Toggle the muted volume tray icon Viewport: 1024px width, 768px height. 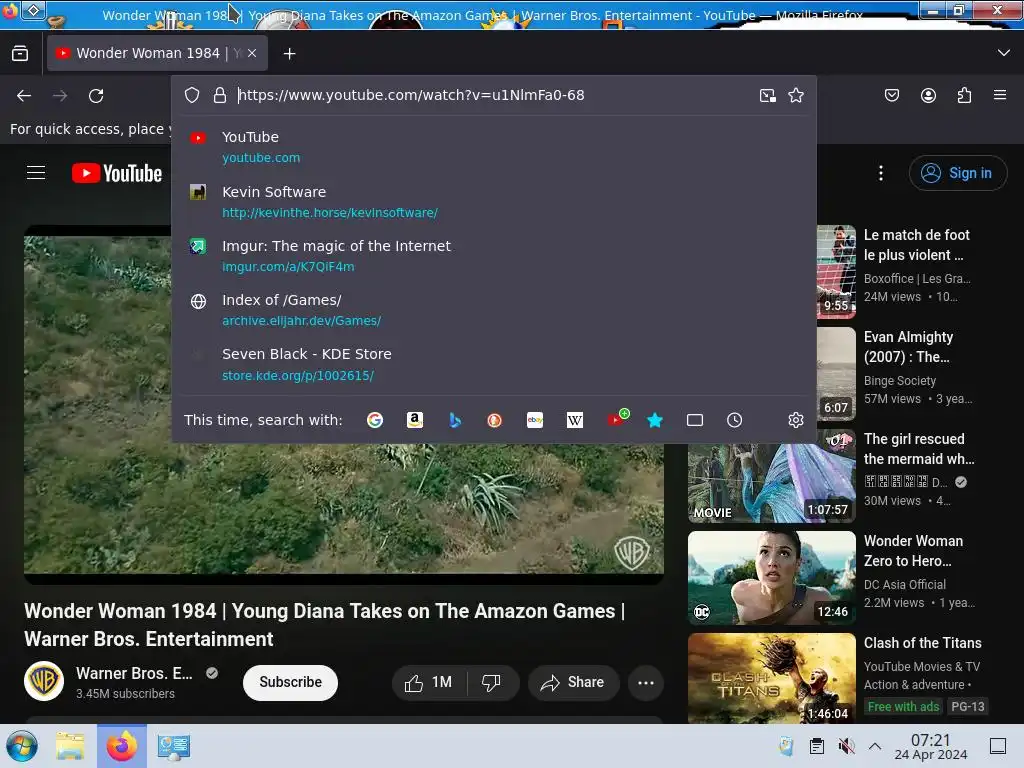(846, 746)
